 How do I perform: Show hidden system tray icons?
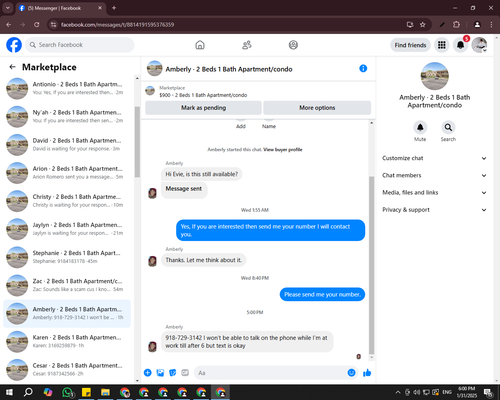[398, 392]
